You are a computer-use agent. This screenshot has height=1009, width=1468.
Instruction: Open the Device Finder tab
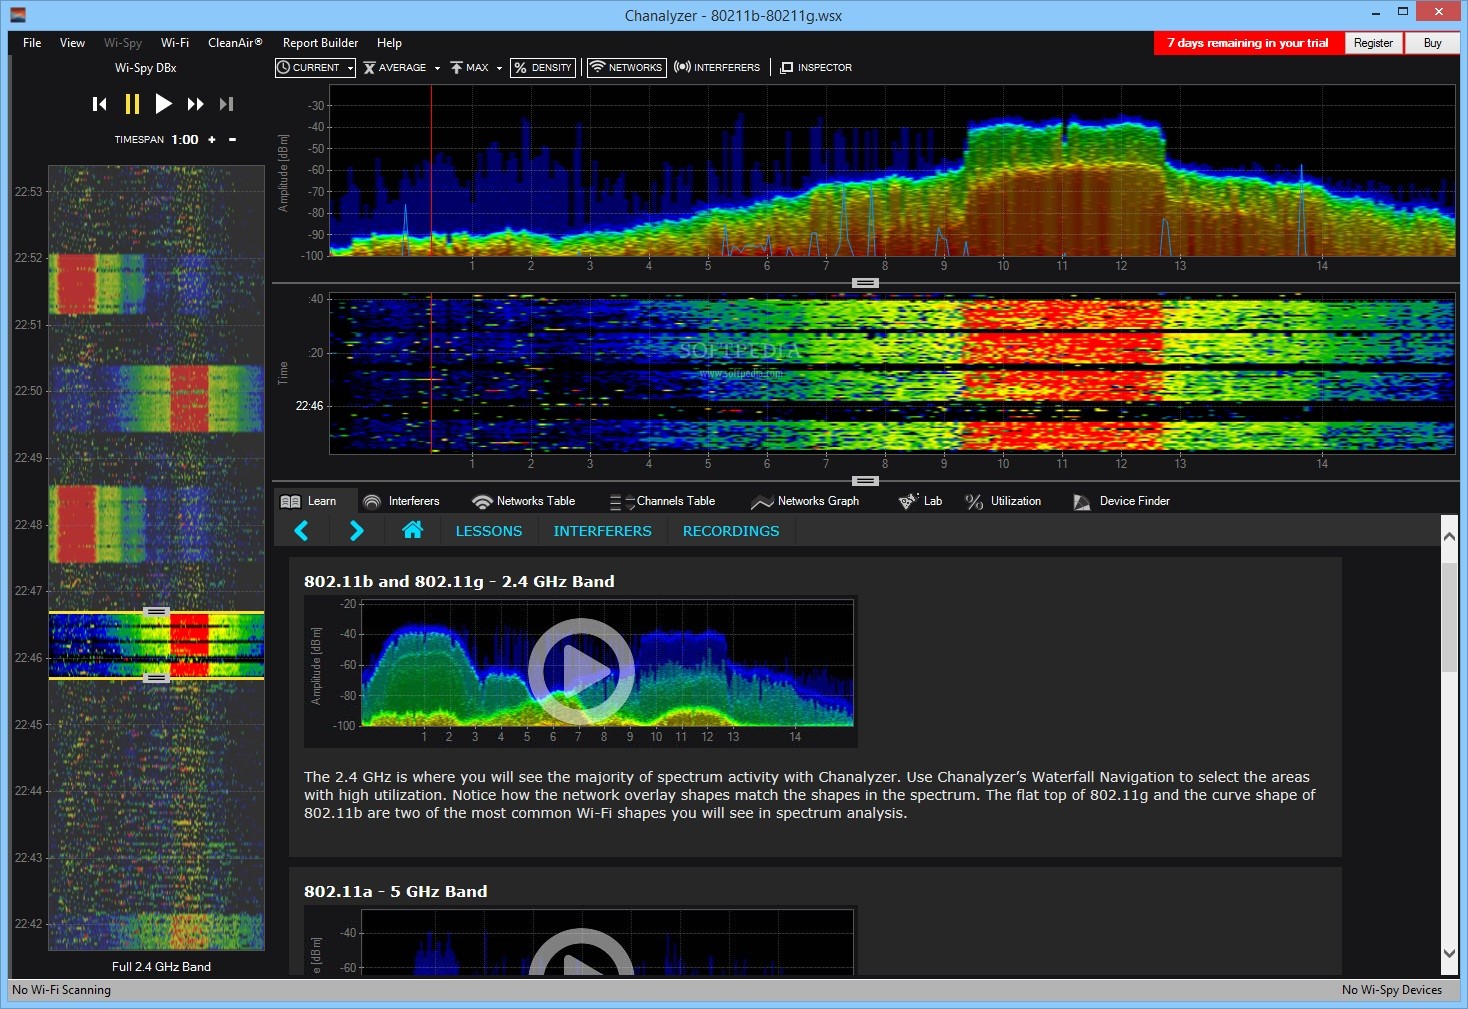pos(1121,501)
